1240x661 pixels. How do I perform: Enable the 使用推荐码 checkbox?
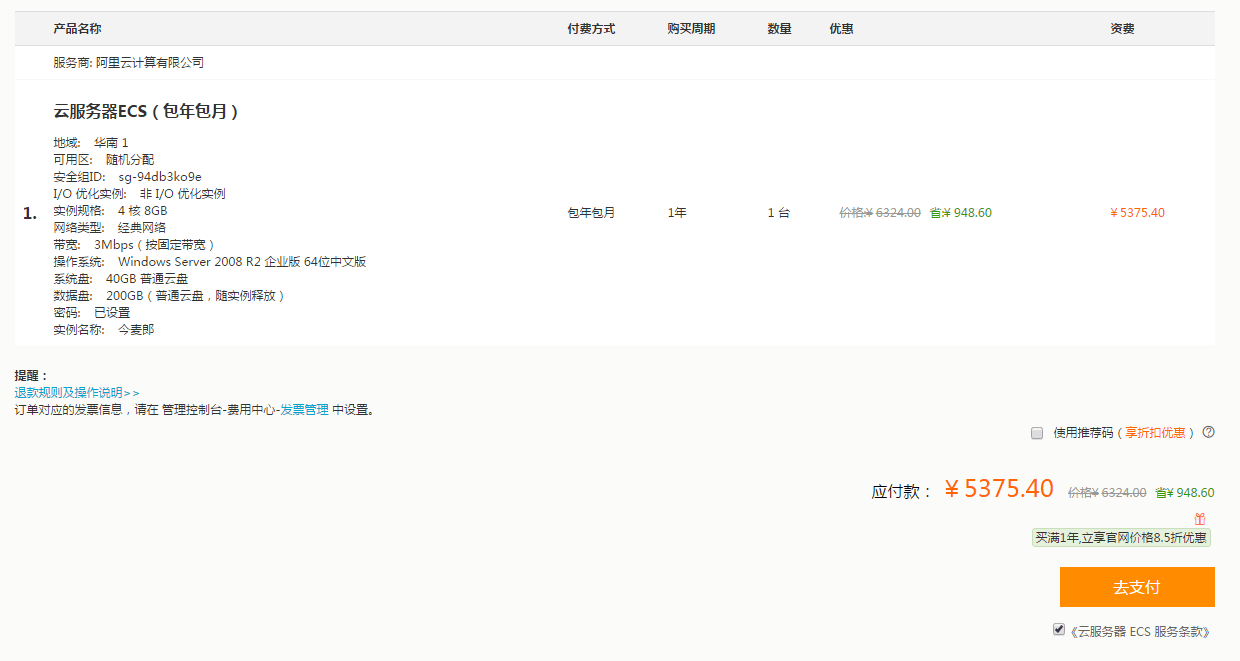[1037, 433]
